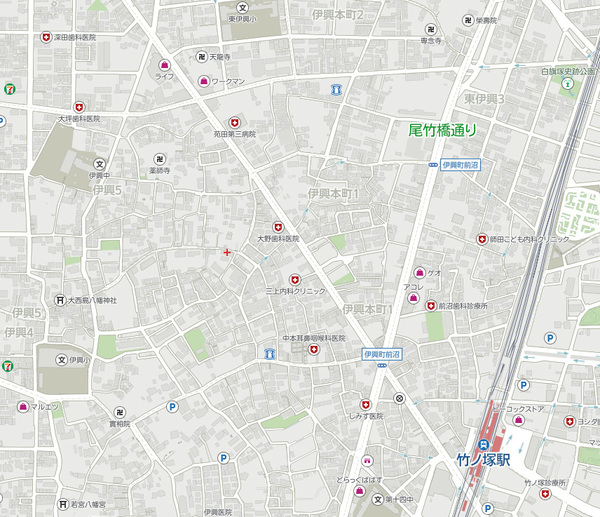Click the police box icon near しみず医院
This screenshot has width=600, height=517.
coord(399,398)
